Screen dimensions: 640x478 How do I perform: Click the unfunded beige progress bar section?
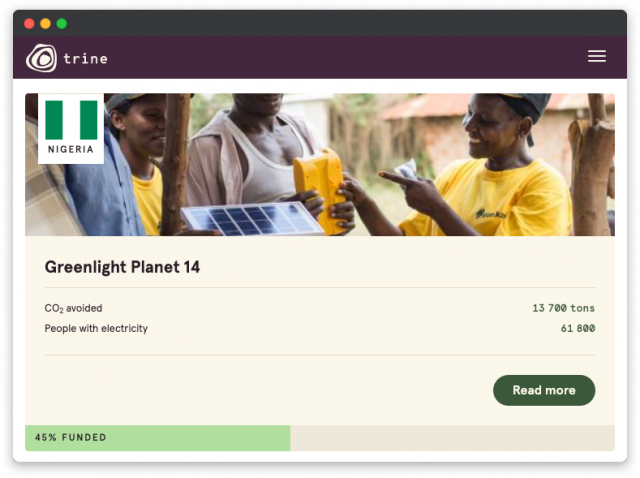coord(452,438)
